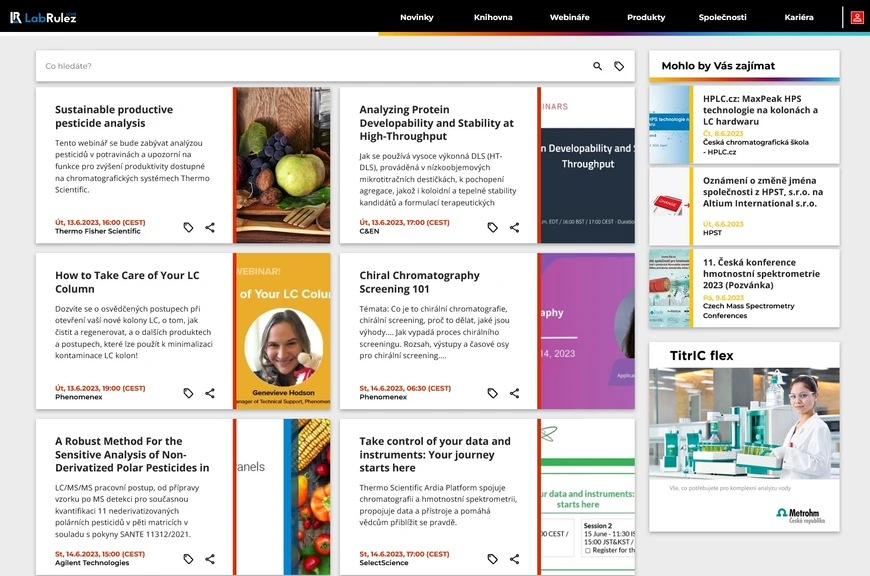Open 11. Česká konference hmotnostní spektrometrie article

pos(761,274)
